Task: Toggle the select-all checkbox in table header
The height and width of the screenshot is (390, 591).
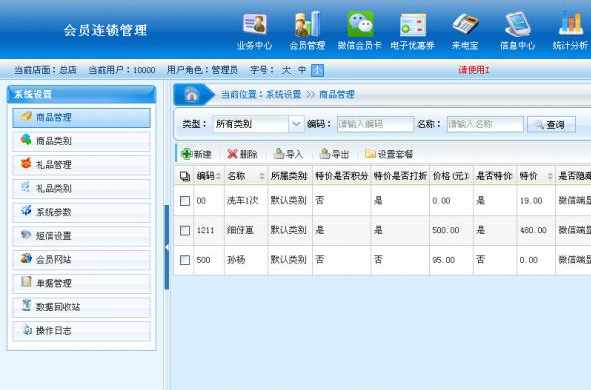Action: coord(185,176)
